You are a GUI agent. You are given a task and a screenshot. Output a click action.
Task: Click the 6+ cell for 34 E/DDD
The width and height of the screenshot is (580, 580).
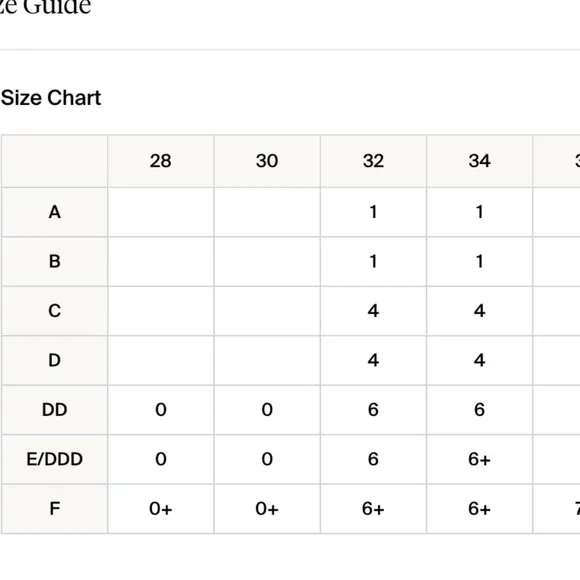479,459
